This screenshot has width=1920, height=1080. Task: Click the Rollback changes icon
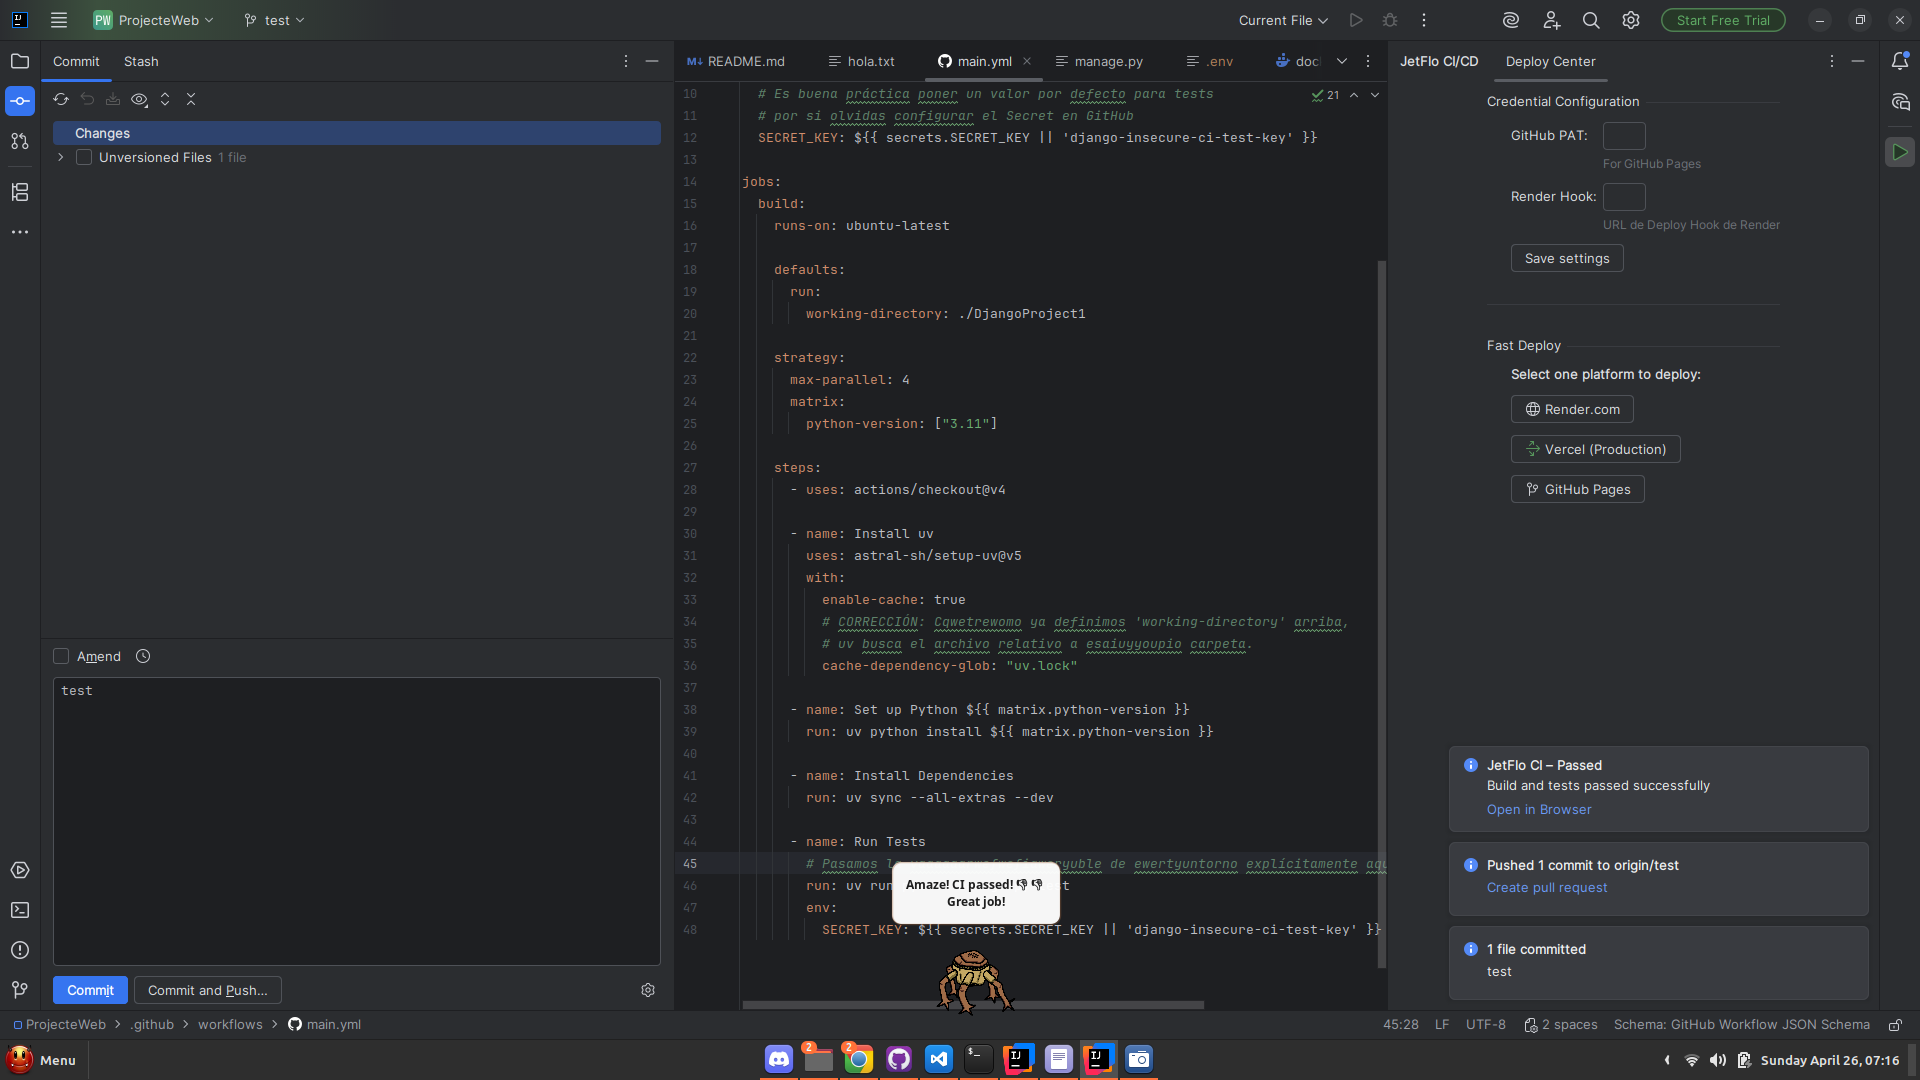pyautogui.click(x=87, y=99)
